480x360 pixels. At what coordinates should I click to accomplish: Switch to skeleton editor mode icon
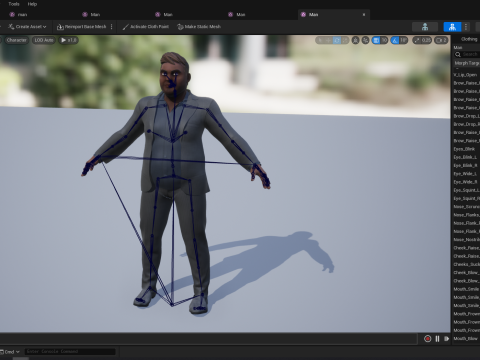tap(425, 27)
